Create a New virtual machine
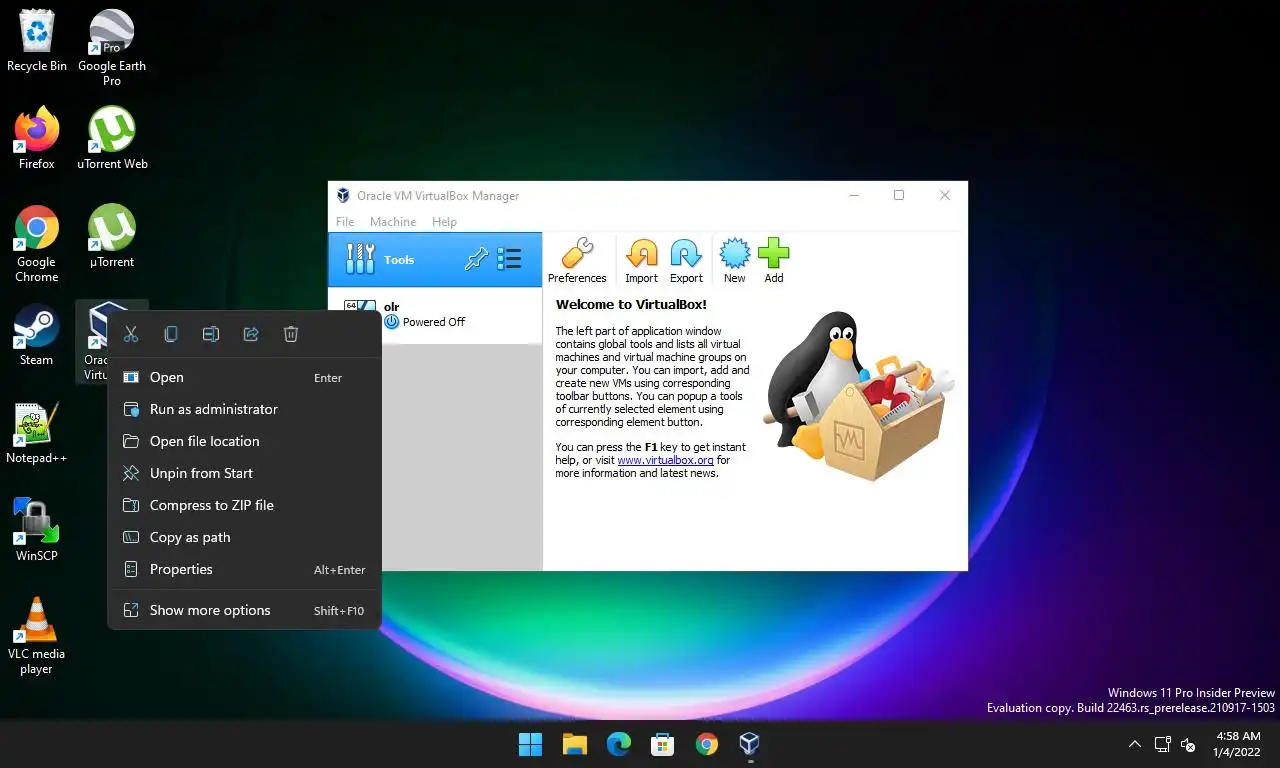Screen dimensions: 1280x768 click(x=734, y=261)
